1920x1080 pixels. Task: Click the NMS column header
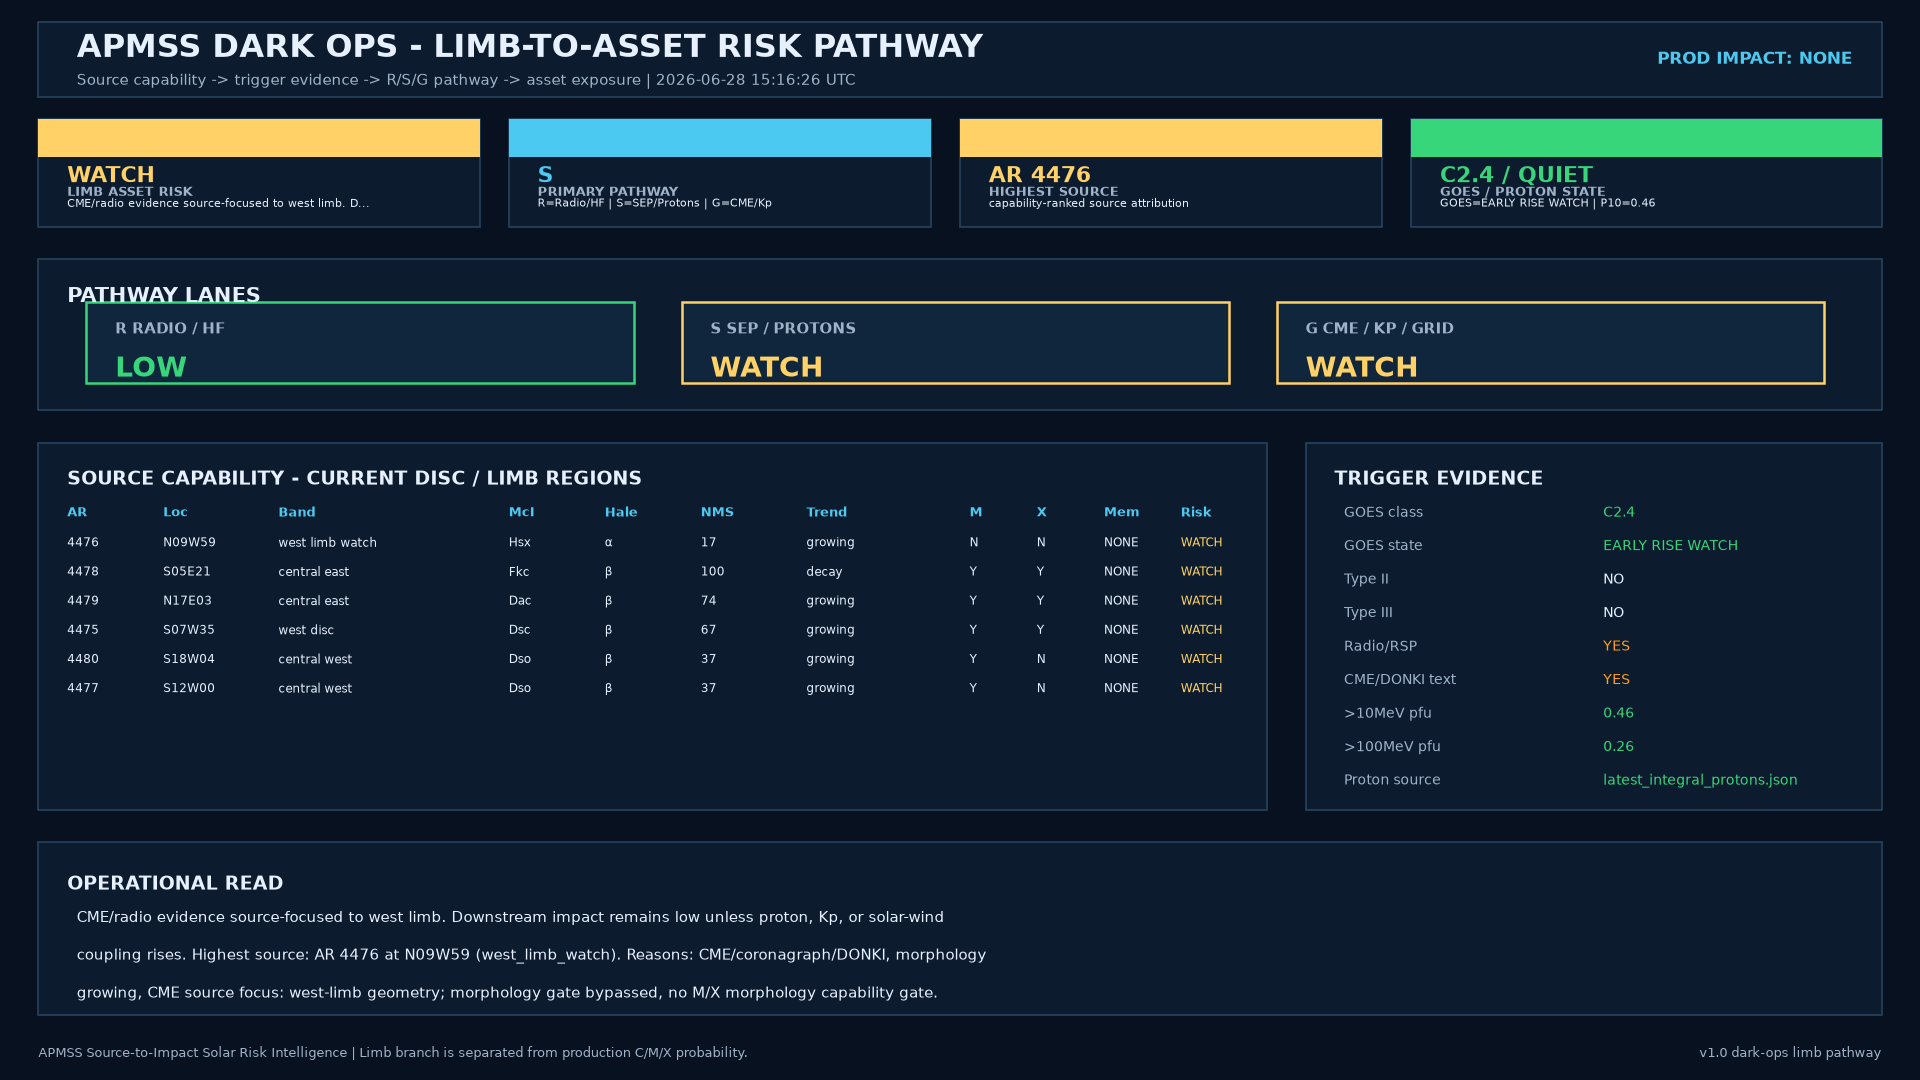pyautogui.click(x=717, y=512)
